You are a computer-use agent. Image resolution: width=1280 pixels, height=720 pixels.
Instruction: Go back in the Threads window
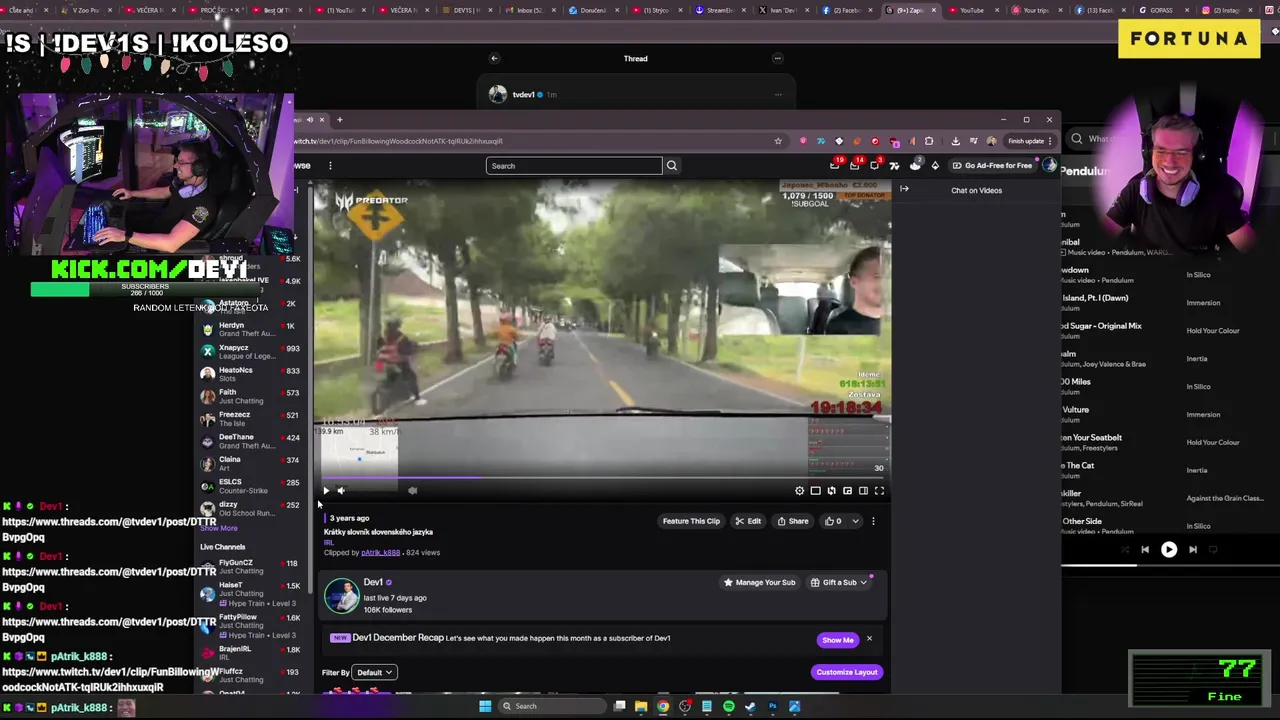coord(494,58)
